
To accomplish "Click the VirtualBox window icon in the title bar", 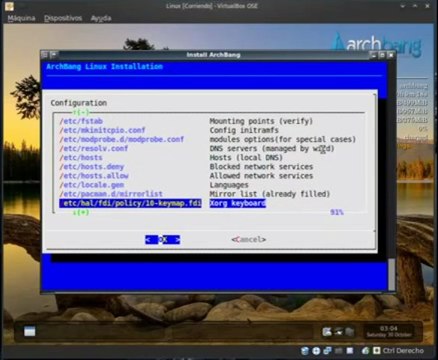I will (x=9, y=6).
